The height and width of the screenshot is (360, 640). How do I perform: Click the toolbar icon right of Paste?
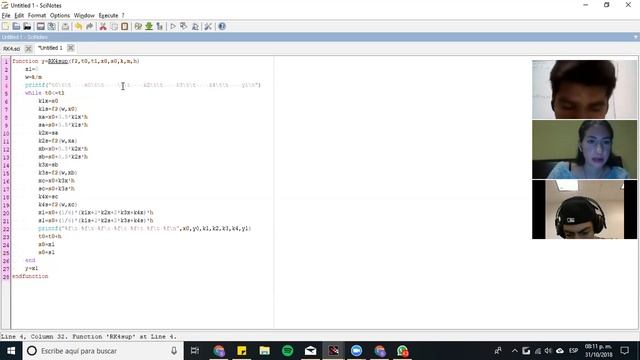(138, 27)
